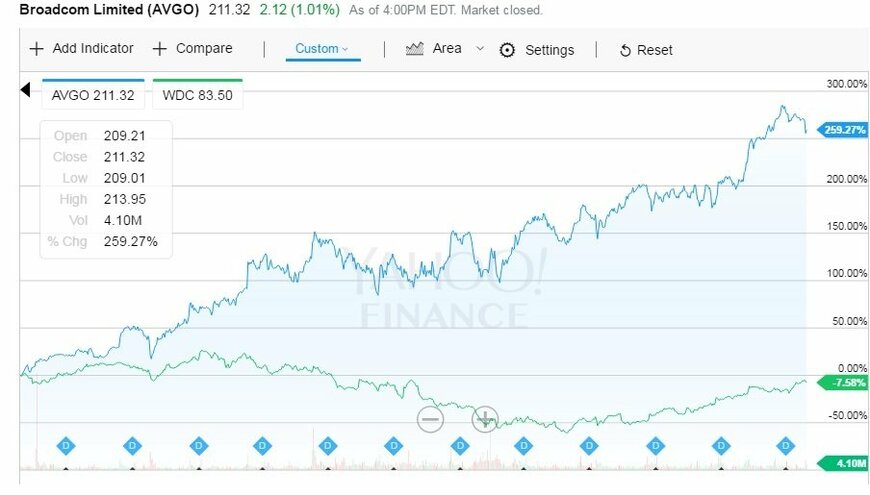Click the Reset arrow icon

626,51
